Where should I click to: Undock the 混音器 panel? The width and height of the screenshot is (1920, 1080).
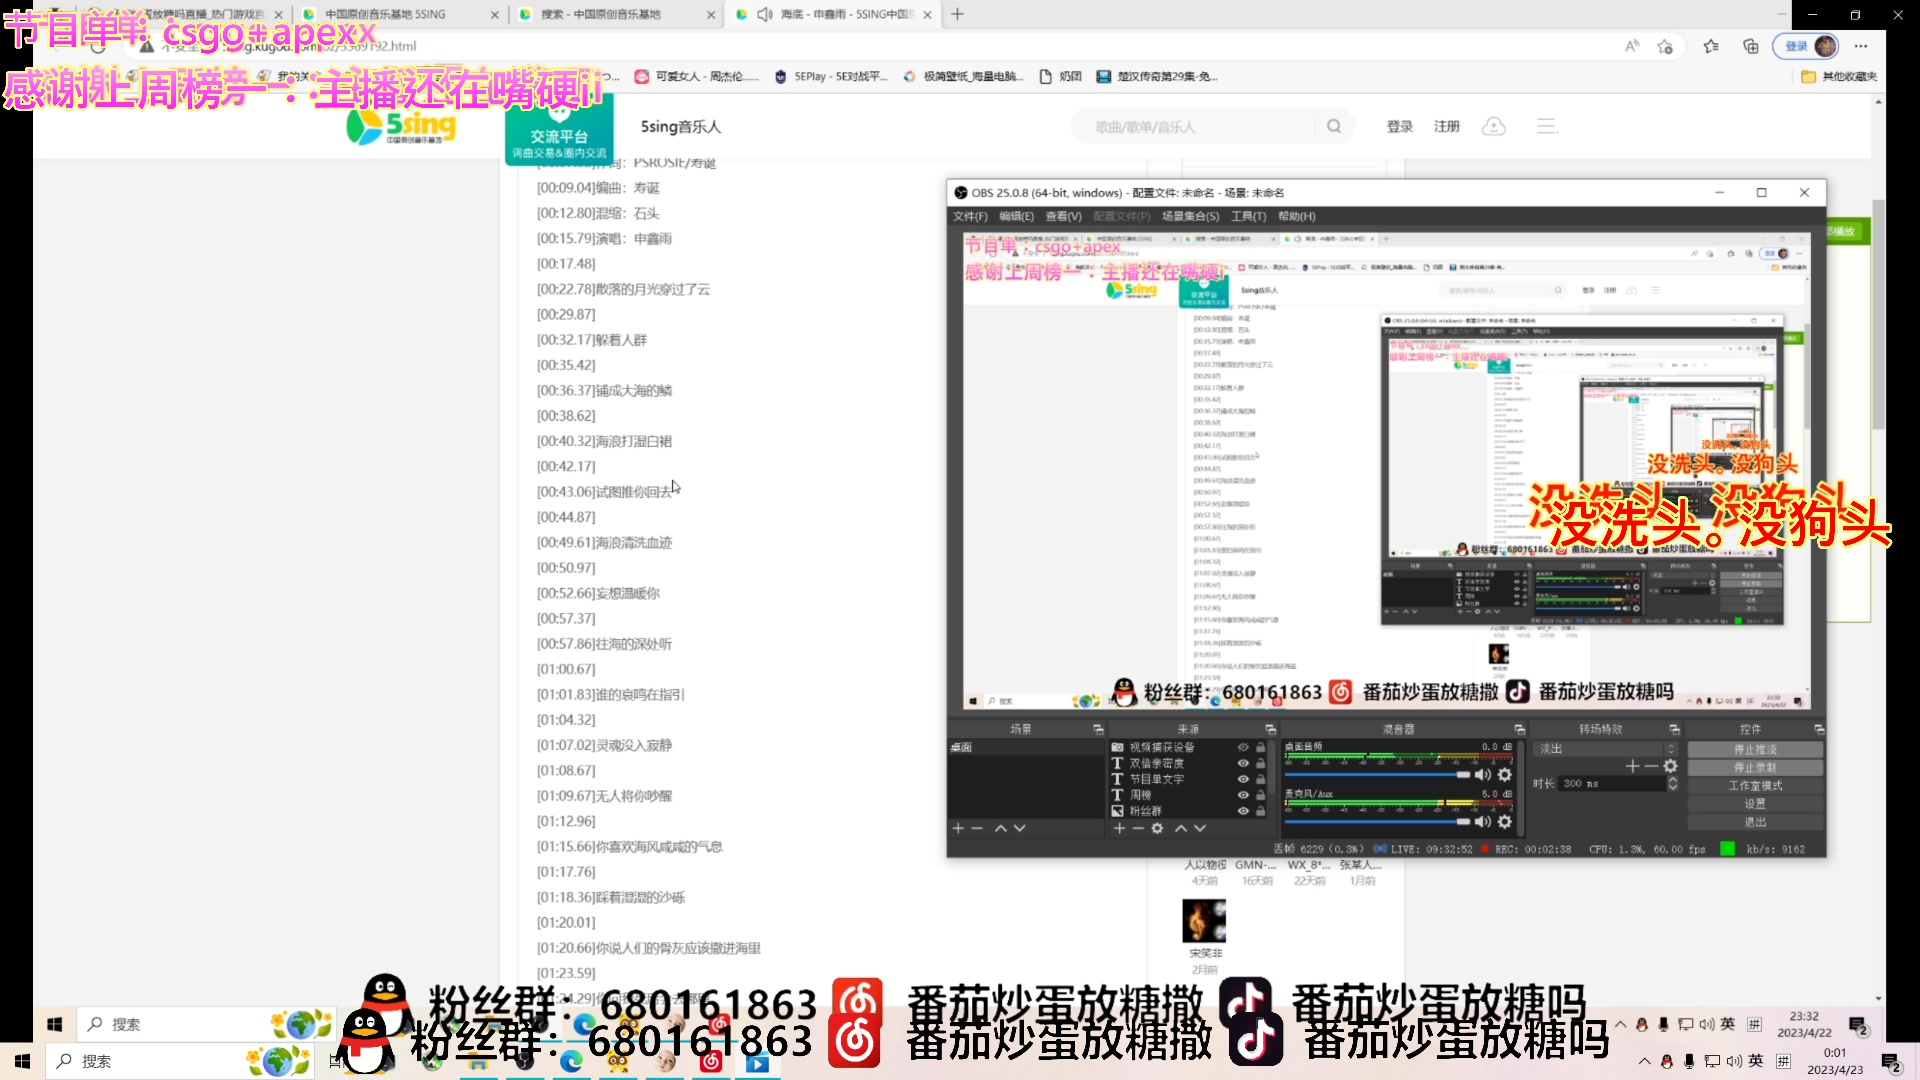coord(1519,729)
